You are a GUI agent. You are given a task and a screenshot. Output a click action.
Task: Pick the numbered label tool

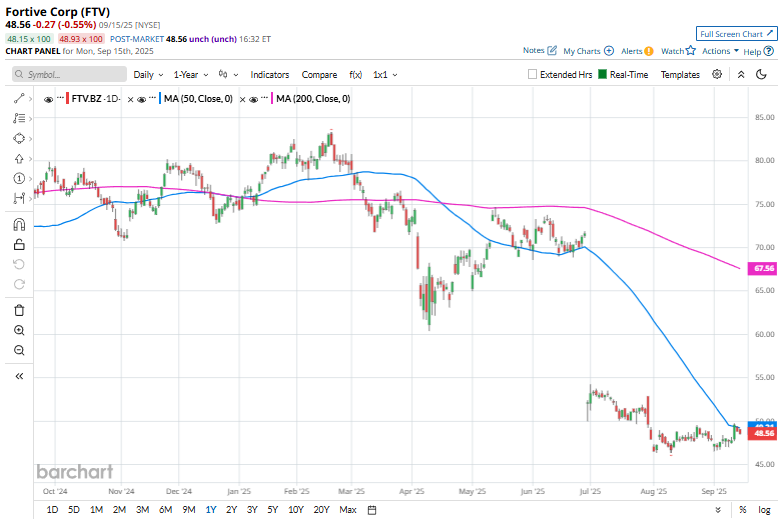[19, 178]
